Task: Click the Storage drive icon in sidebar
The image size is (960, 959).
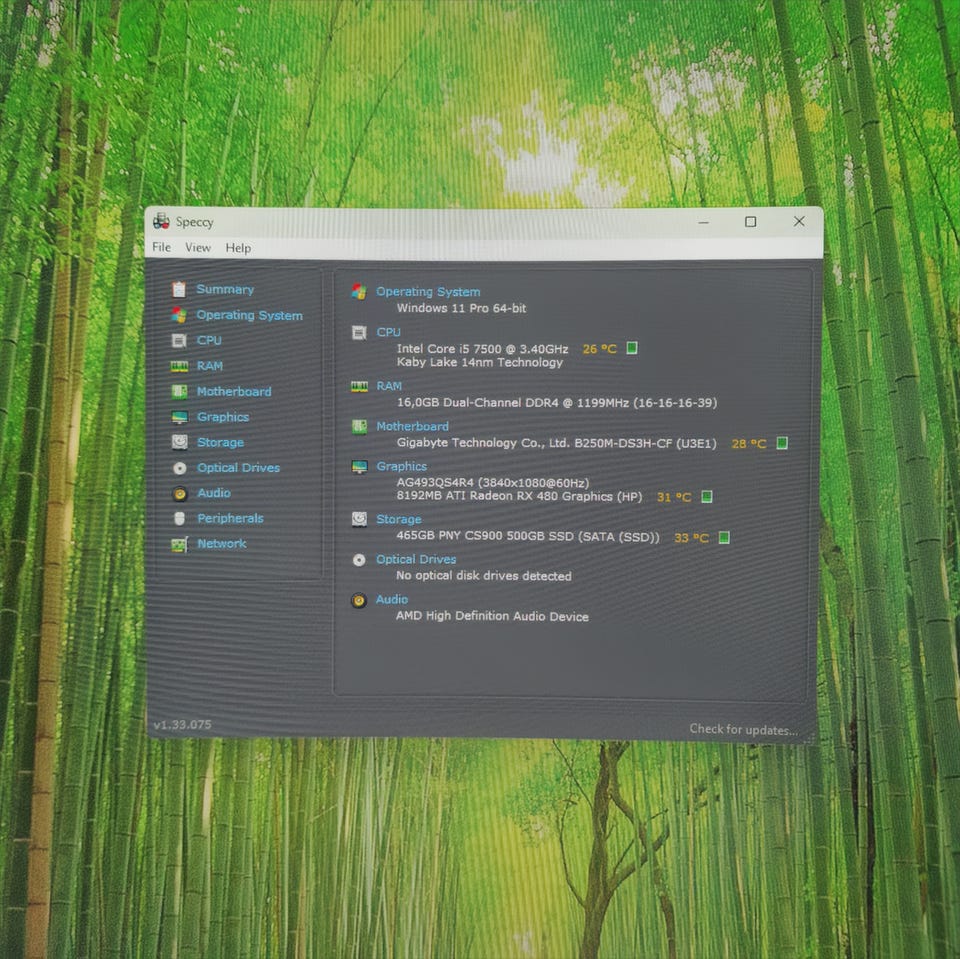Action: (179, 442)
